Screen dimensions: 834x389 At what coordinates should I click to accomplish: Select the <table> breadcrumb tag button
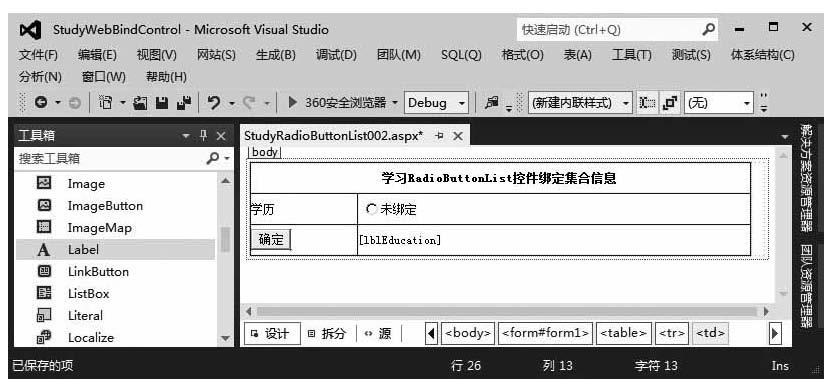tap(623, 334)
